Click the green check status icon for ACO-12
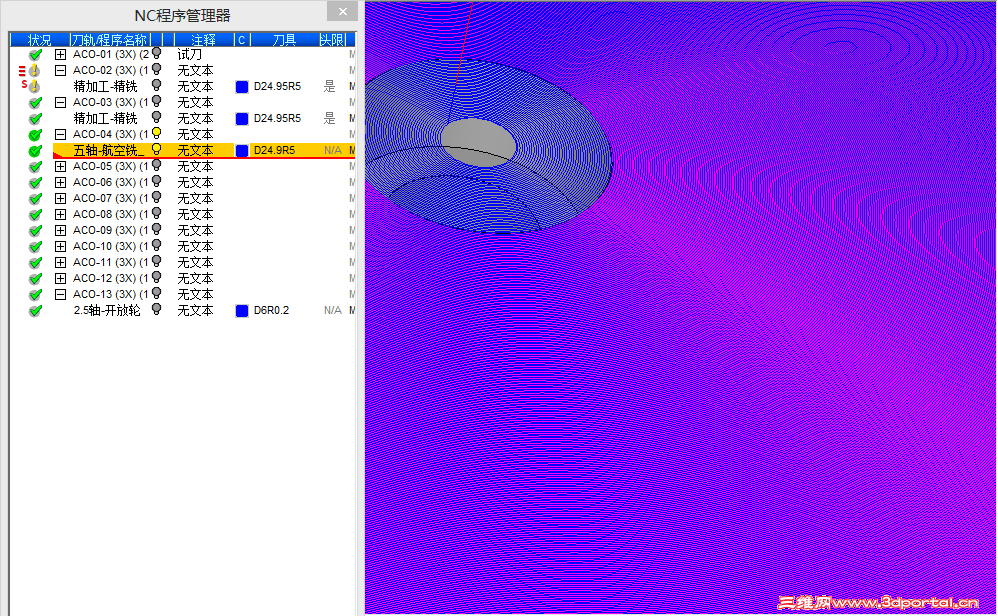 click(x=36, y=279)
